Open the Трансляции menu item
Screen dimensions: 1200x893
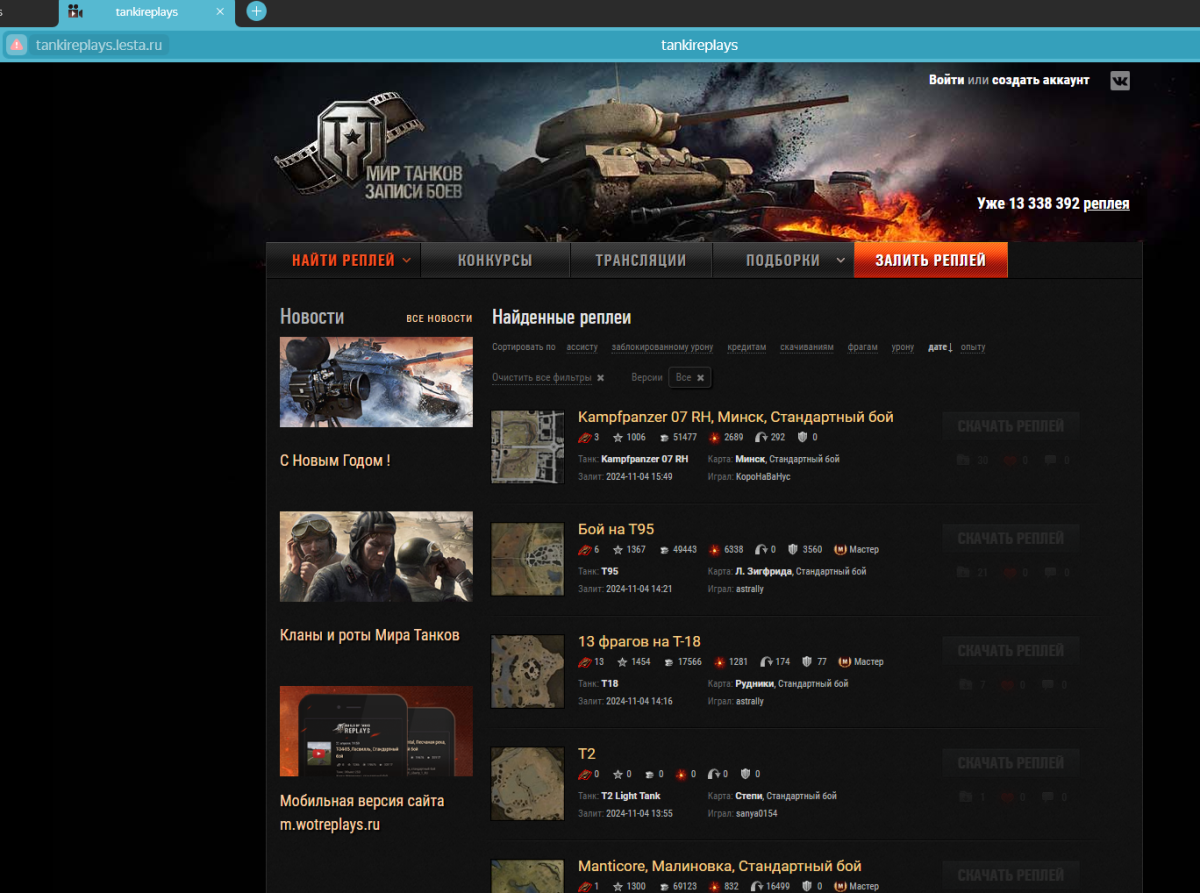641,260
